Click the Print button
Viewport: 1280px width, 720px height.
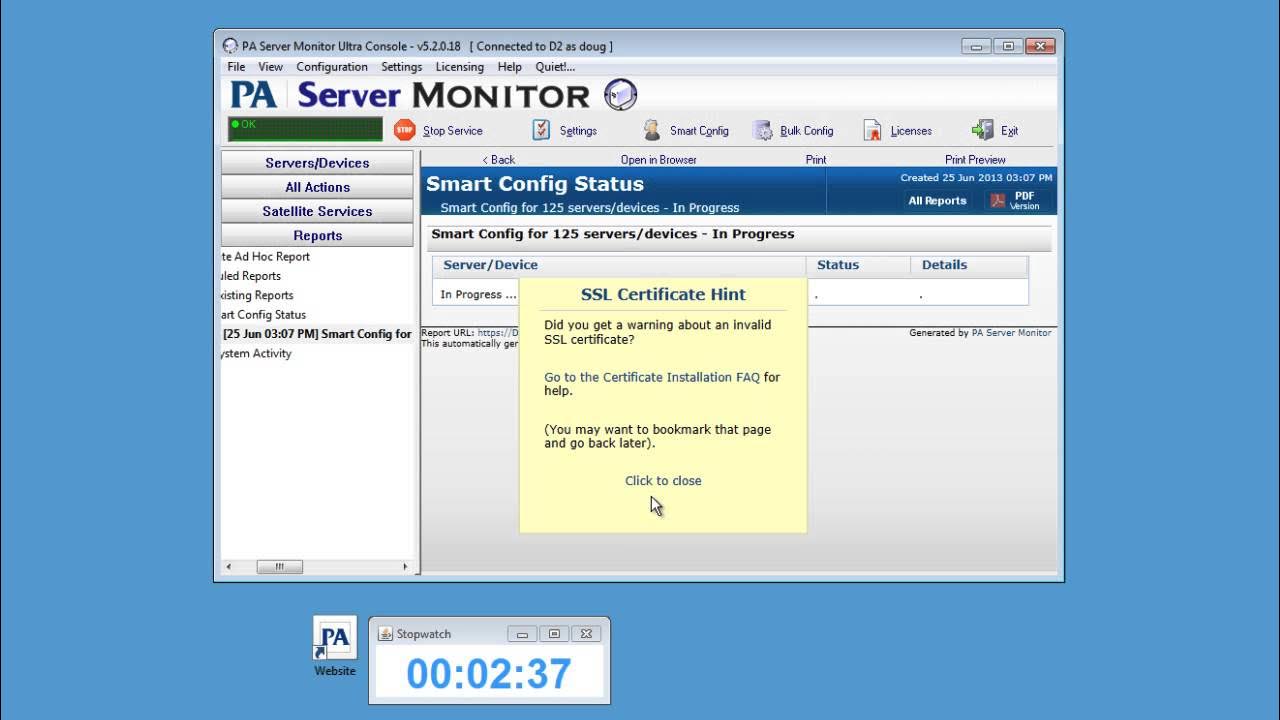[x=816, y=160]
